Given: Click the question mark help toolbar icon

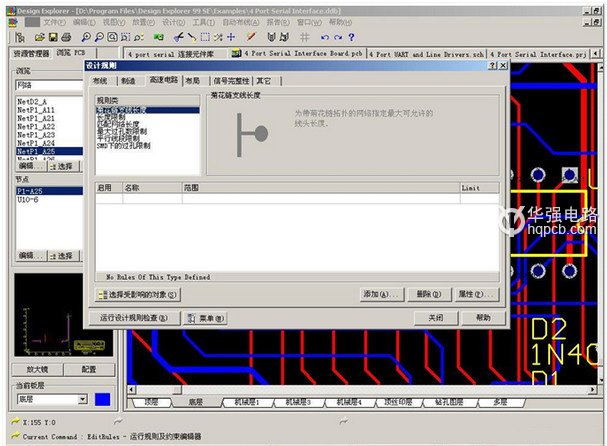Looking at the screenshot, I should pyautogui.click(x=352, y=36).
